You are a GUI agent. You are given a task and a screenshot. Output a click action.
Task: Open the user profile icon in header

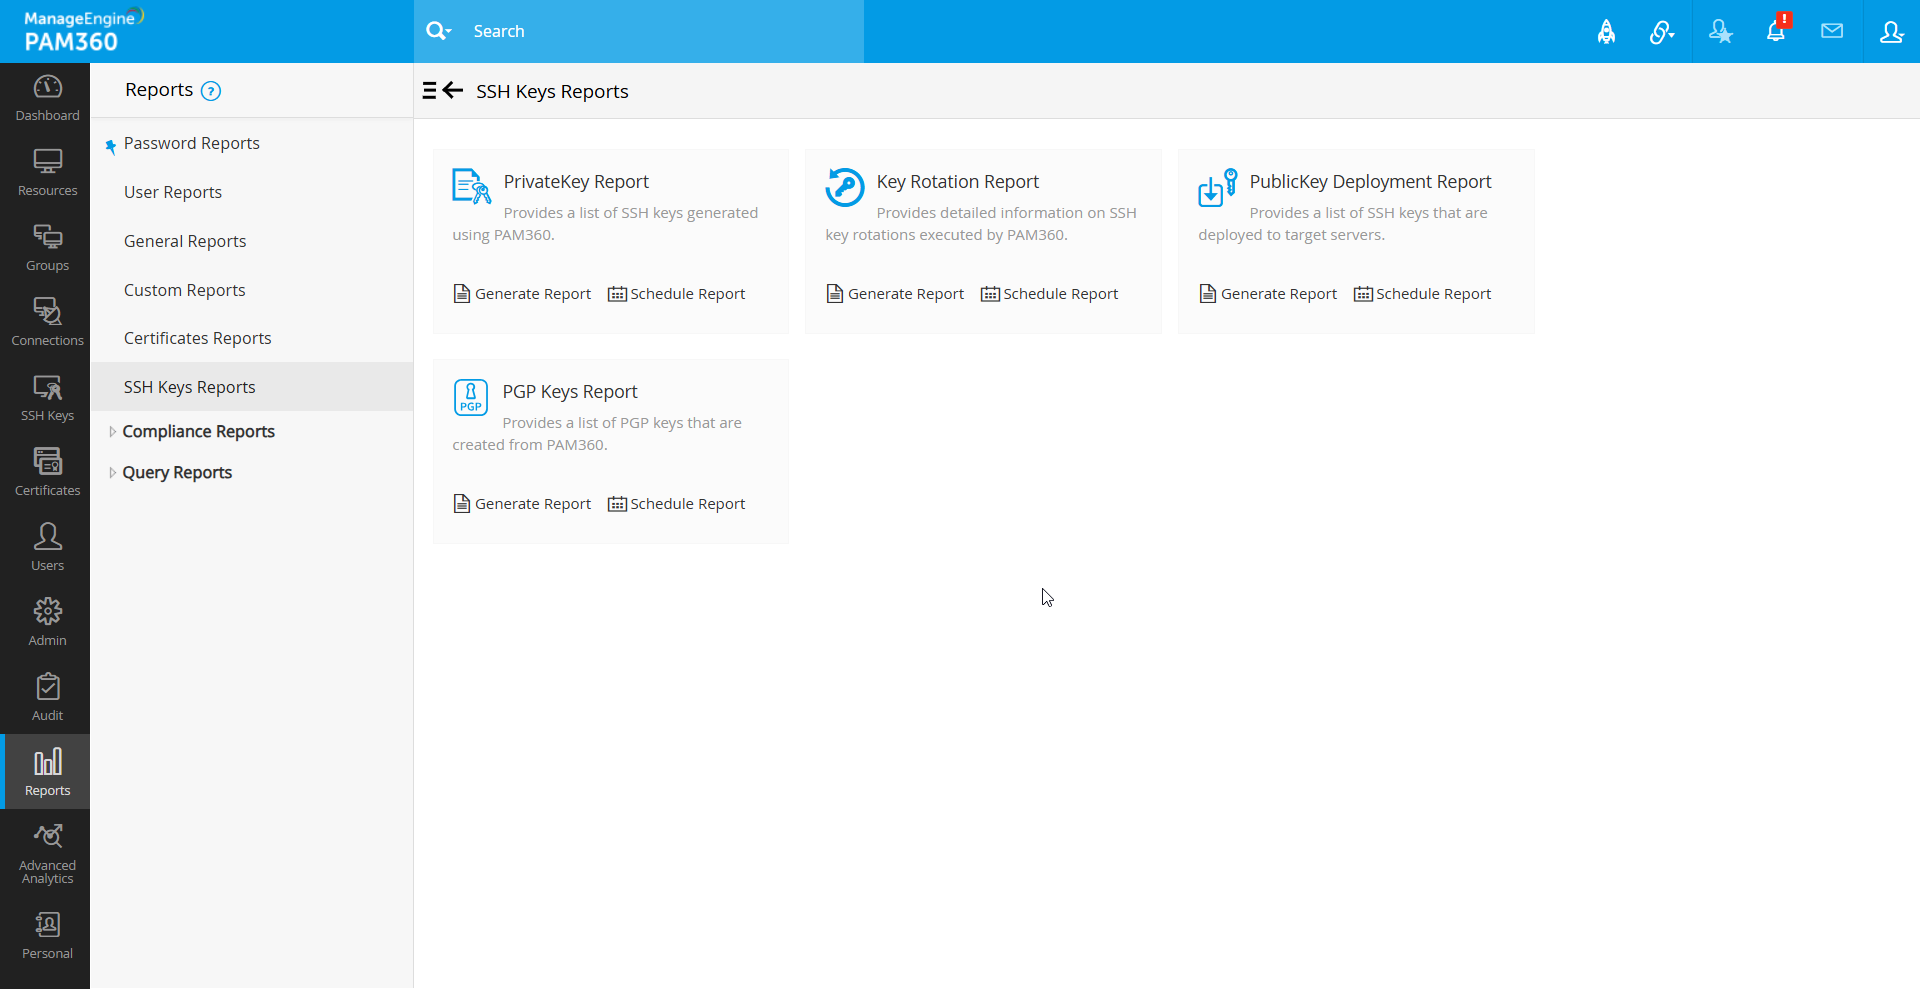tap(1891, 32)
